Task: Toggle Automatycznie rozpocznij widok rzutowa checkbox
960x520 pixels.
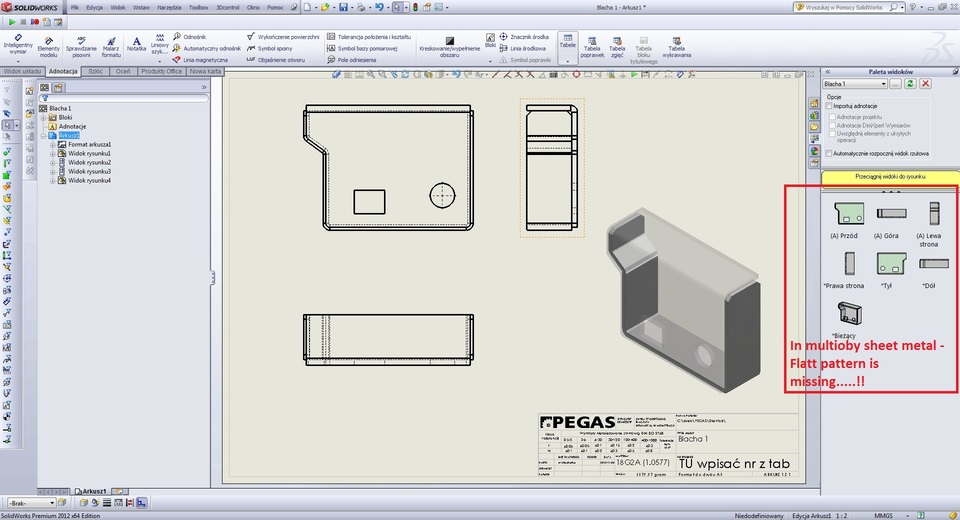Action: [x=830, y=153]
